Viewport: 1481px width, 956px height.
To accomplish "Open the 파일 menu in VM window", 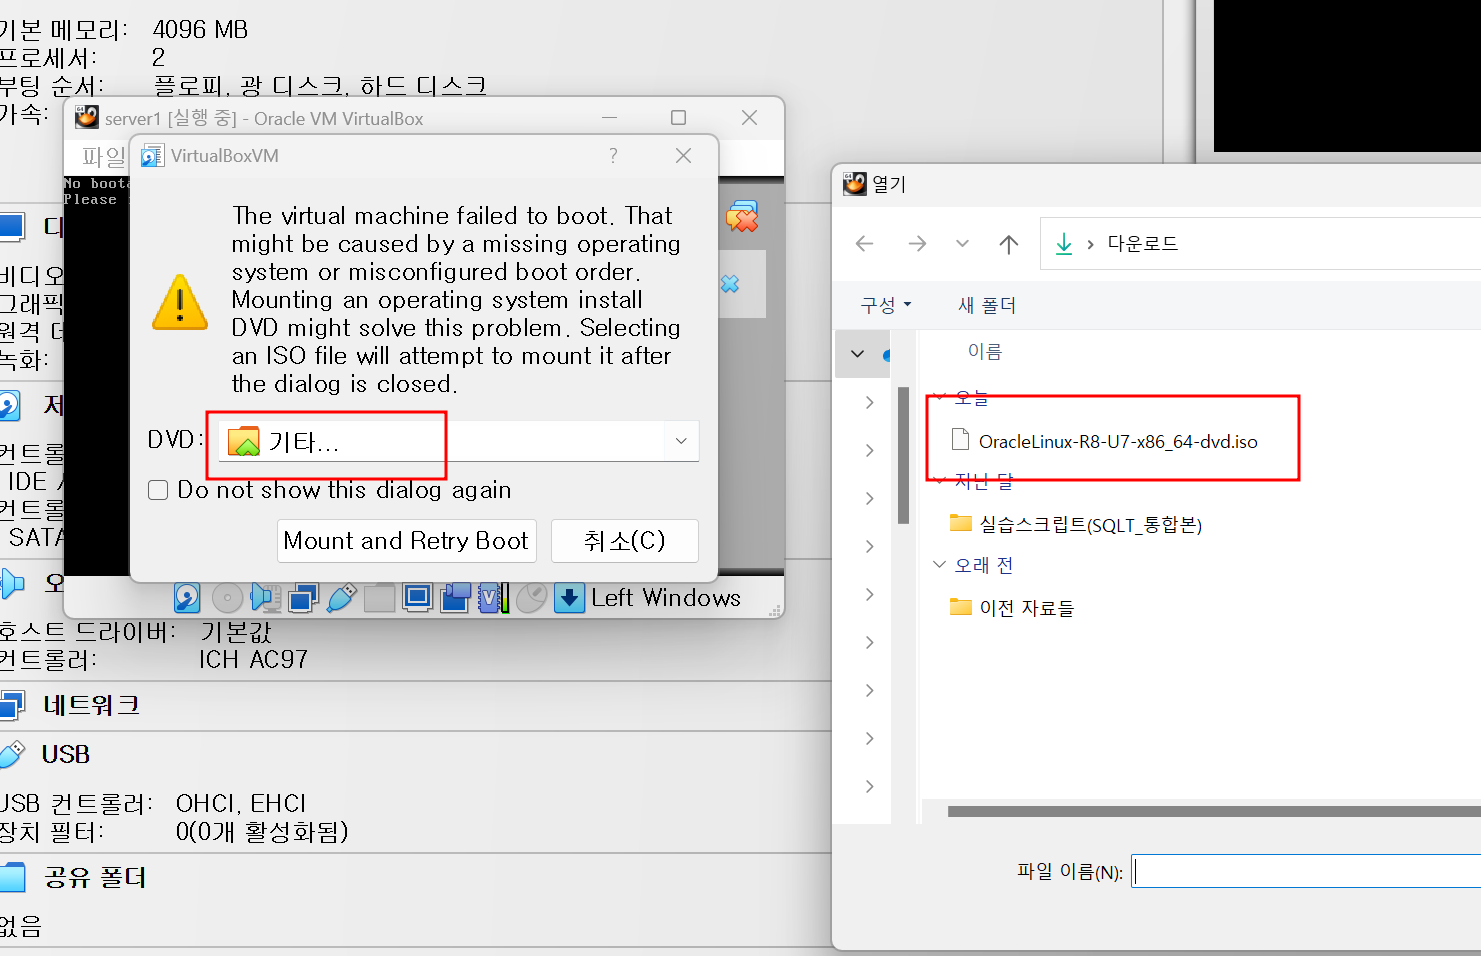I will (103, 156).
